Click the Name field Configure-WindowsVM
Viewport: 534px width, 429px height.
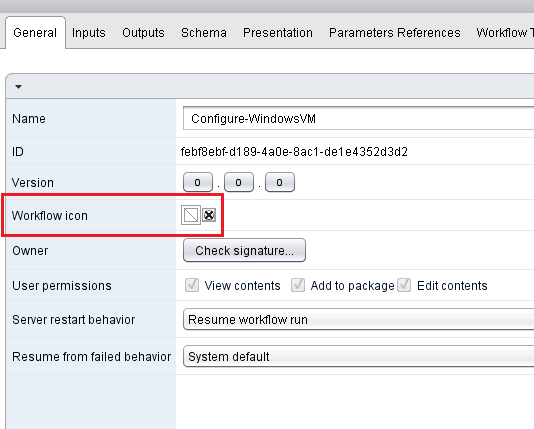point(358,118)
